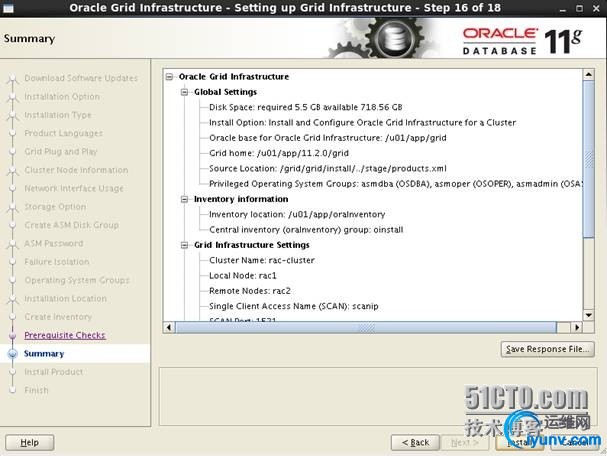Click the Save Response File button

(x=547, y=349)
